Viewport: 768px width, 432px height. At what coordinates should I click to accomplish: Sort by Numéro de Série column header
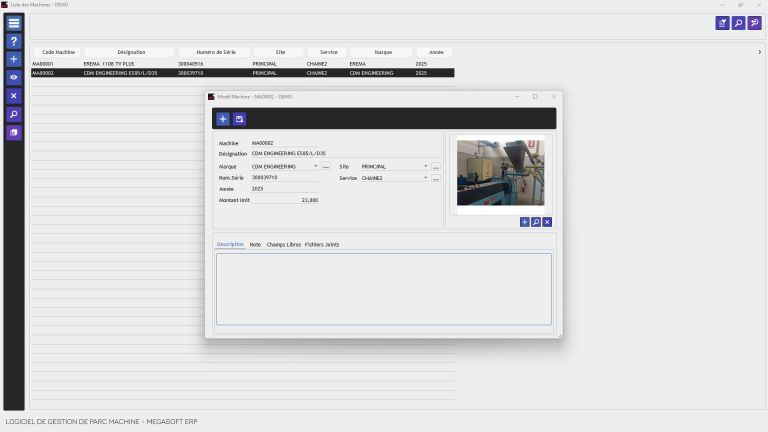click(x=216, y=52)
